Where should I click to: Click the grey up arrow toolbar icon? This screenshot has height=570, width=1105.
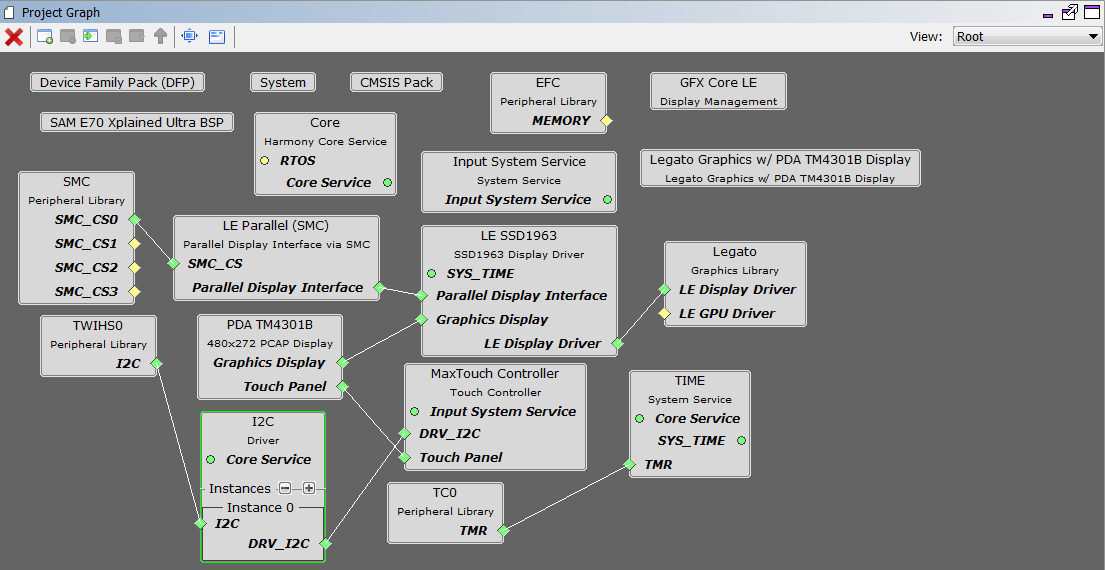click(x=160, y=37)
